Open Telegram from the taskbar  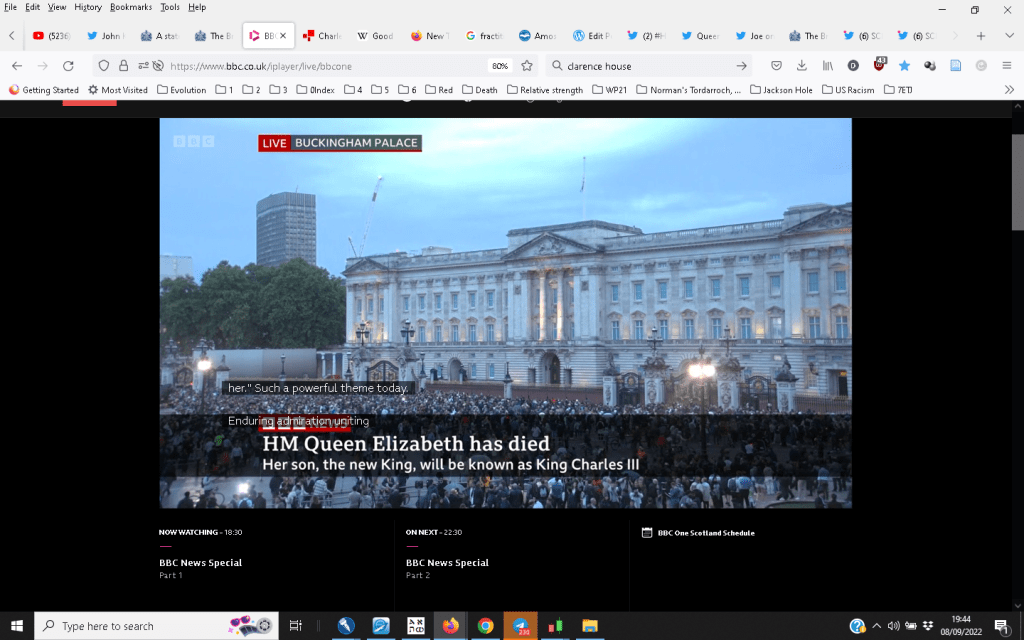[x=521, y=626]
